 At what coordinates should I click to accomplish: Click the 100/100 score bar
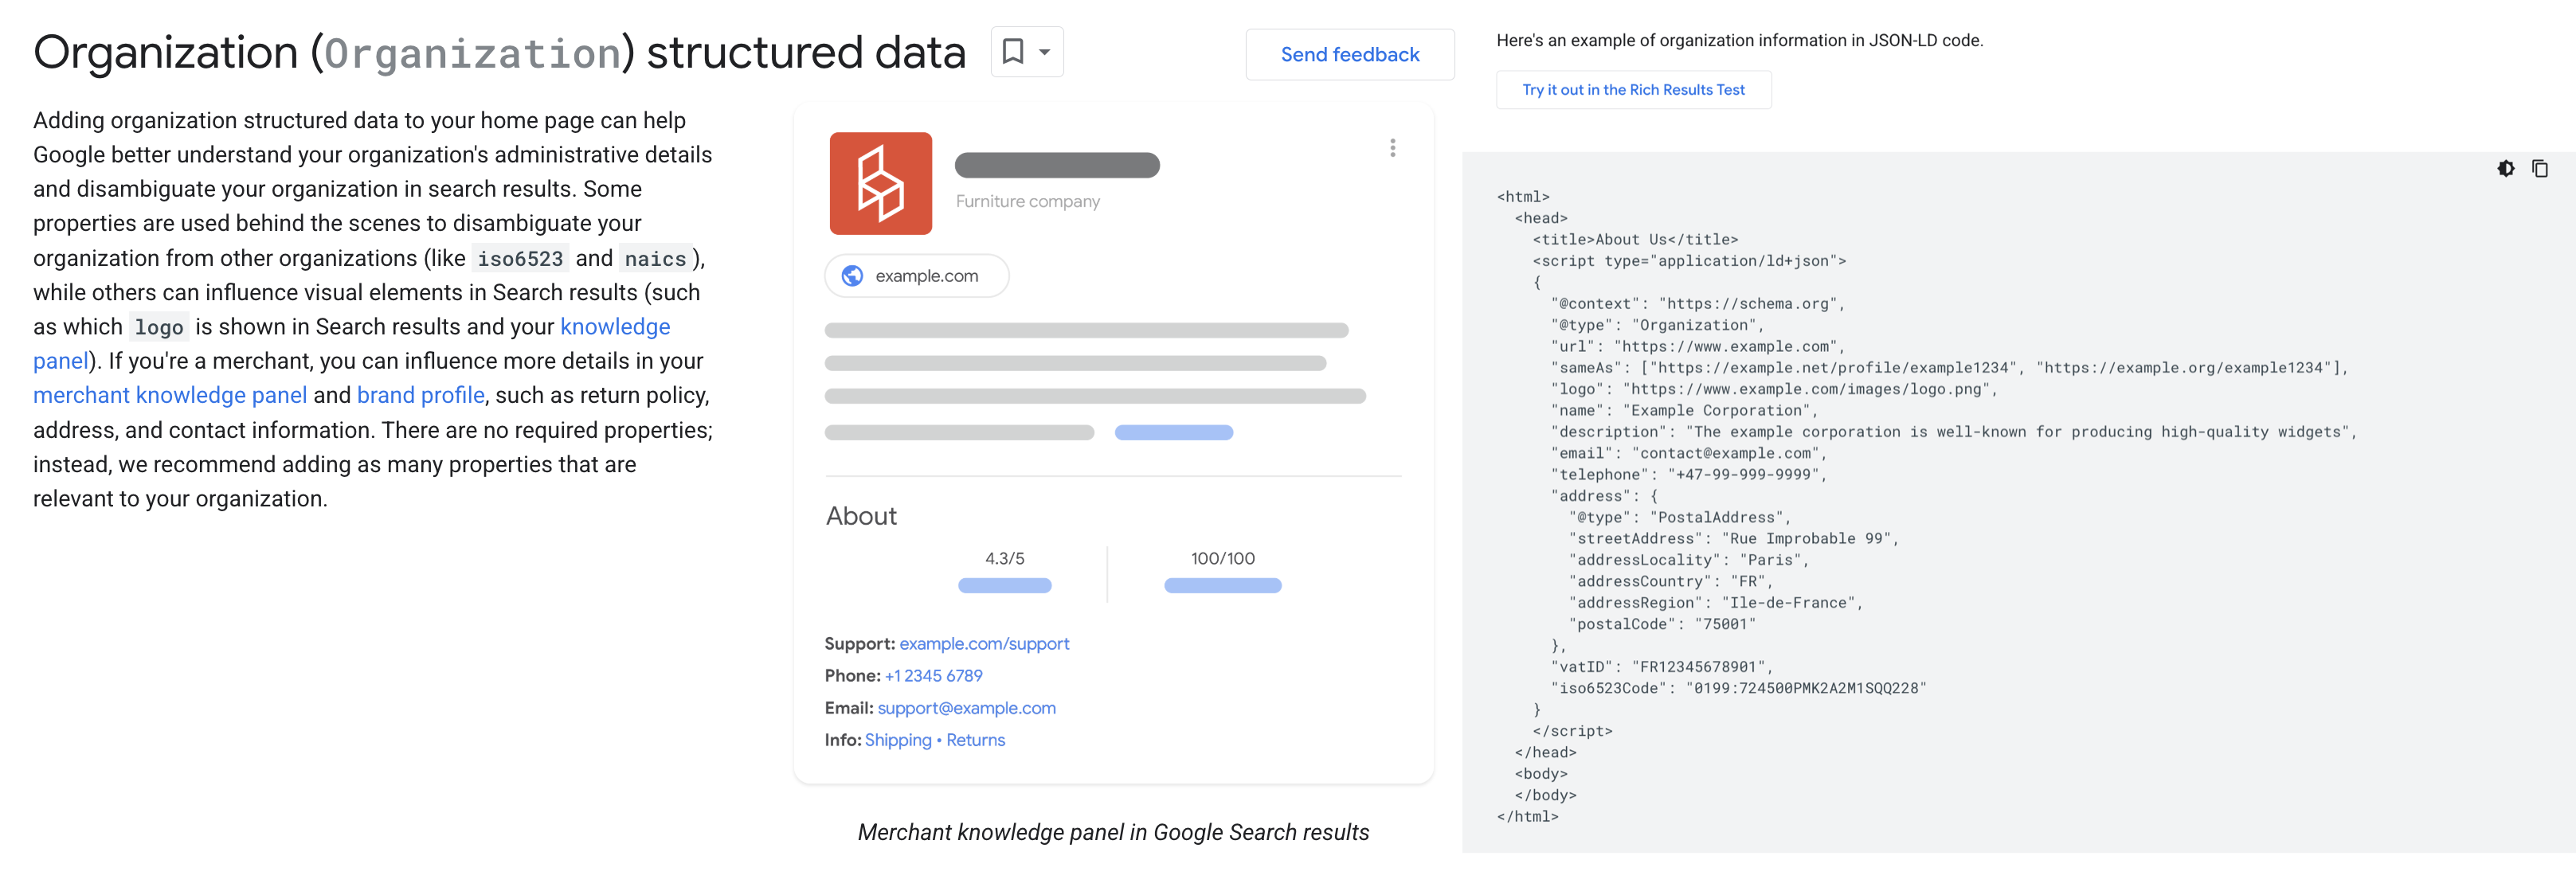1222,586
